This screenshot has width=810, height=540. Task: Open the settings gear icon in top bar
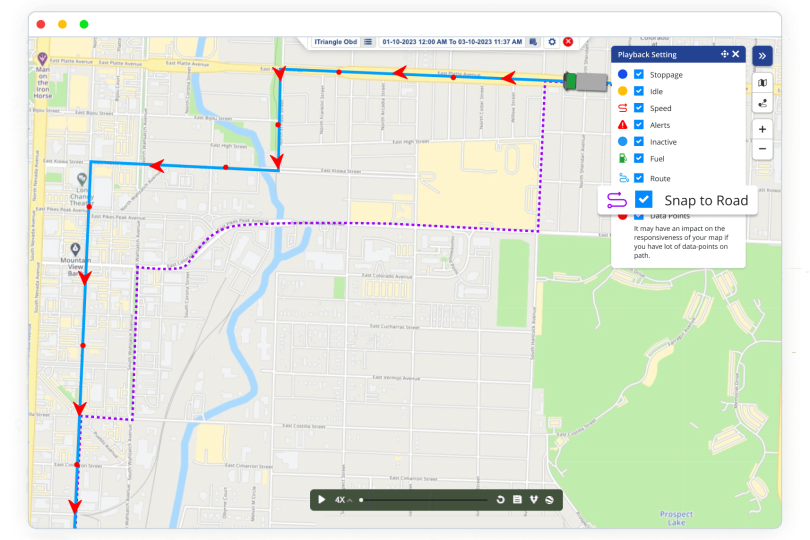click(551, 41)
